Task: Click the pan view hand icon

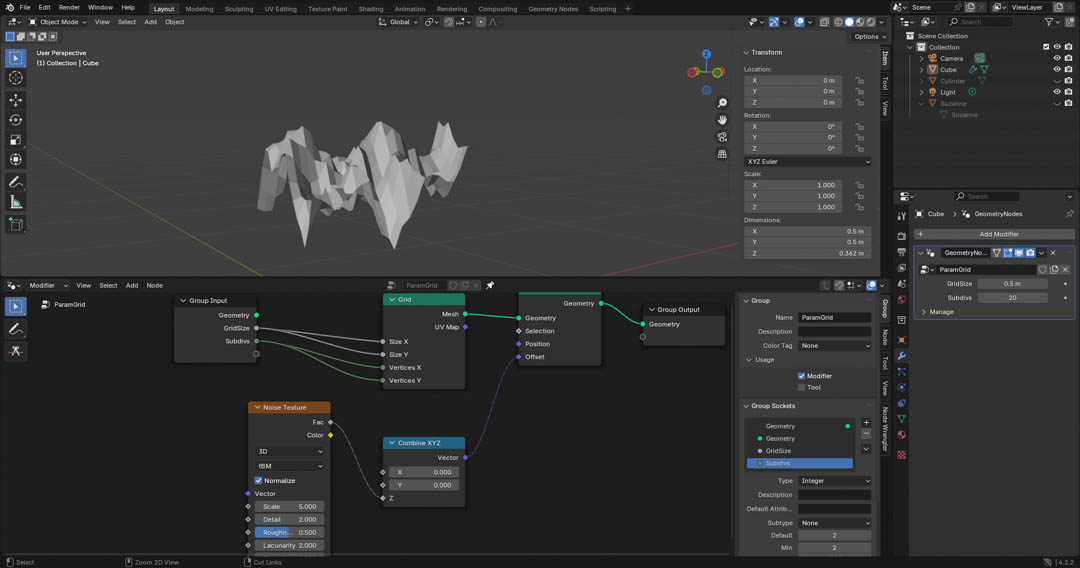Action: click(722, 120)
